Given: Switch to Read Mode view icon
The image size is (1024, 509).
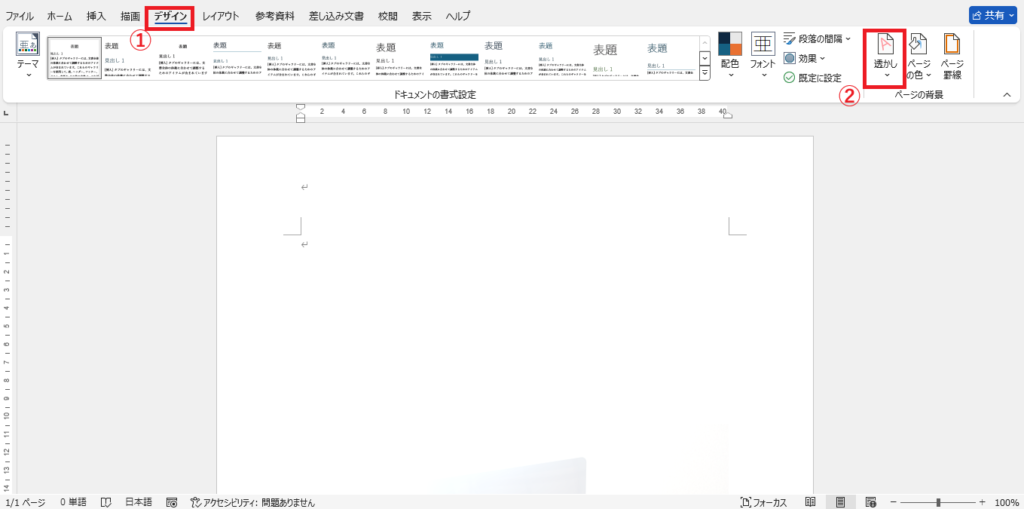Looking at the screenshot, I should (x=810, y=502).
